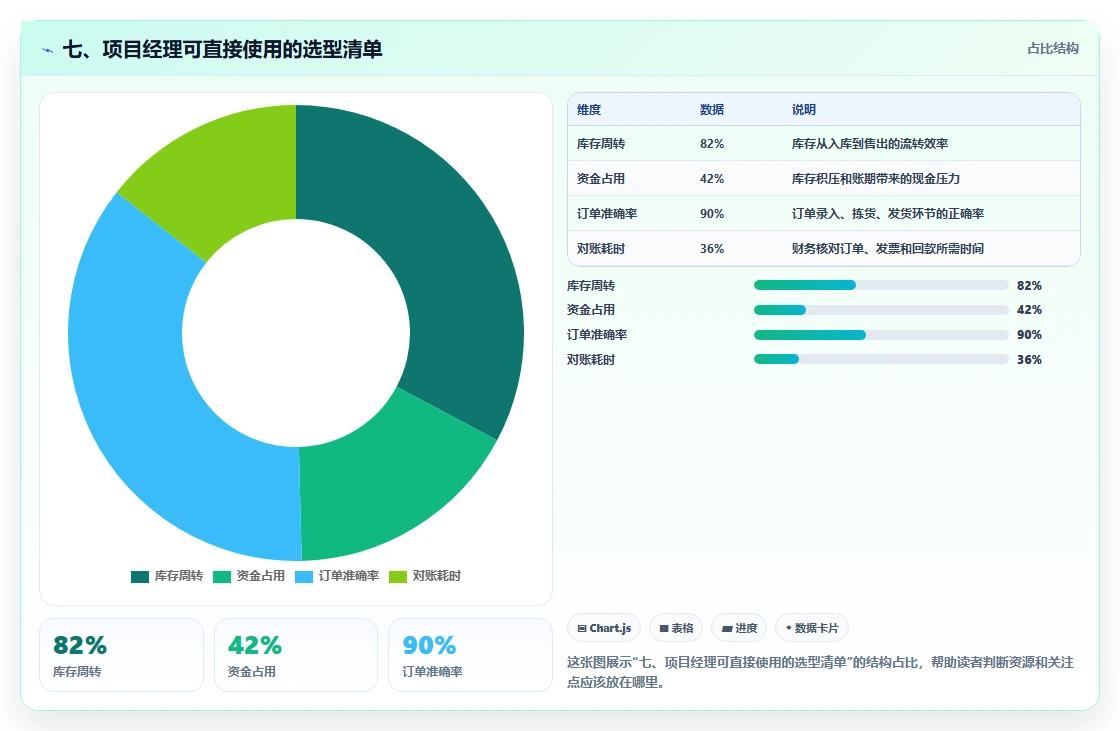Click the 数据卡片 chip
This screenshot has width=1120, height=731.
(x=811, y=628)
